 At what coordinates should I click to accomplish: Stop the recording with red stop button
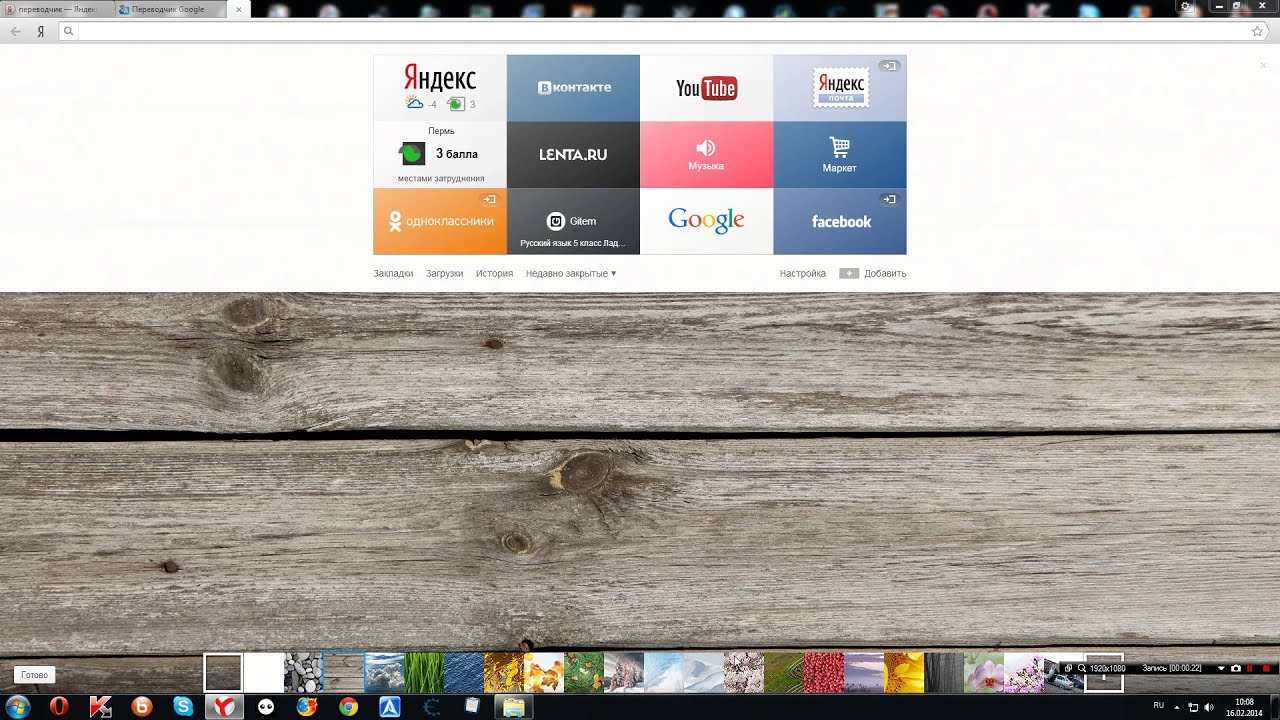pos(1266,668)
